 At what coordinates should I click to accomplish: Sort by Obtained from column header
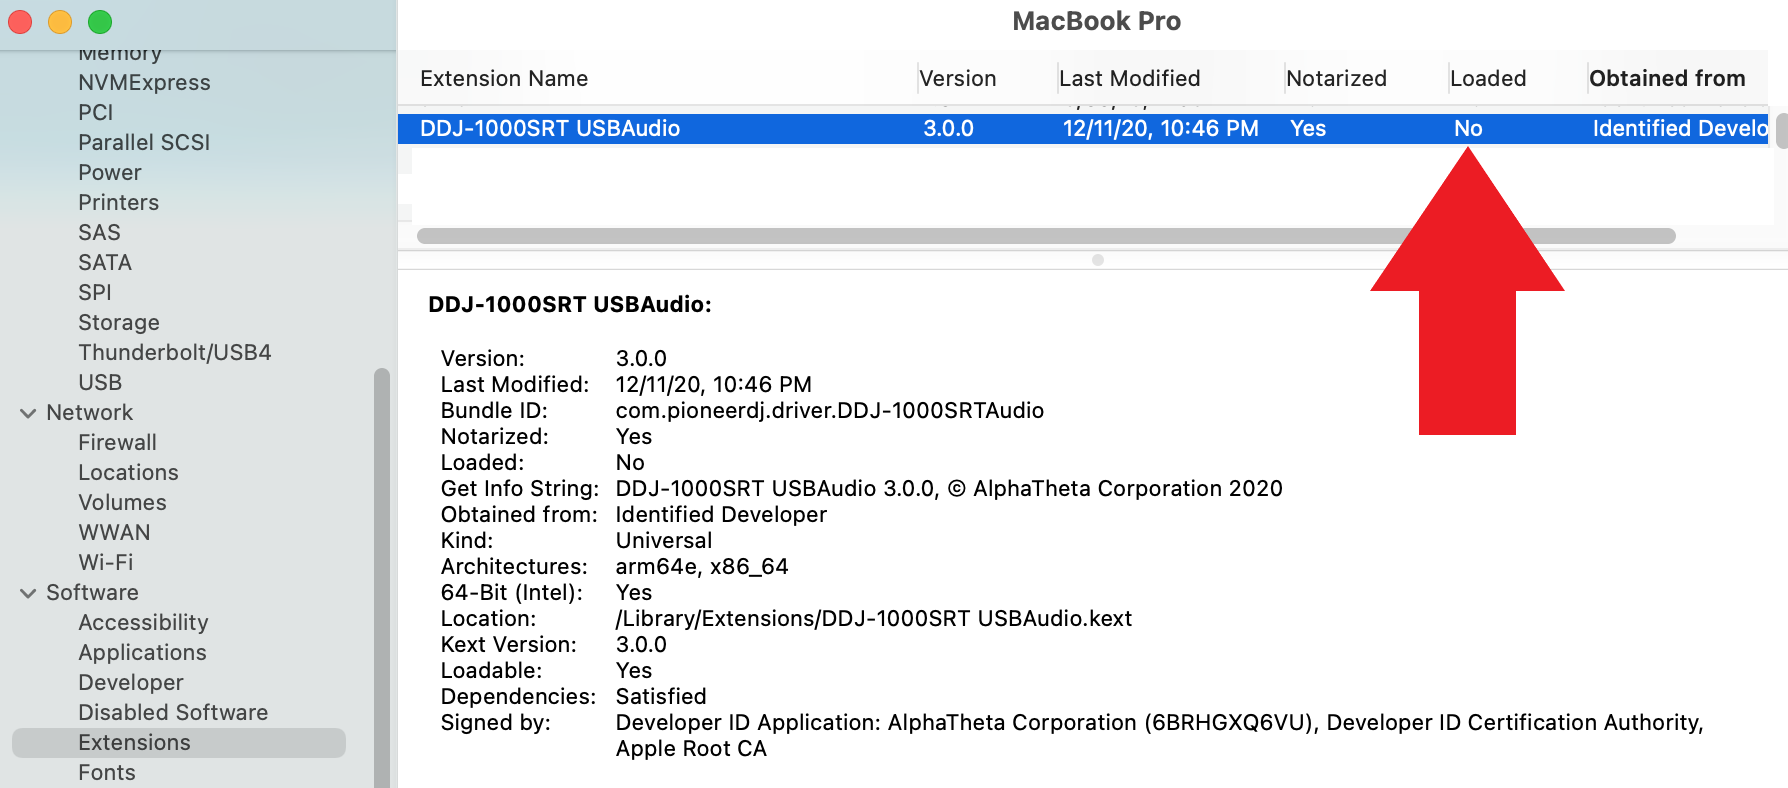click(1667, 79)
